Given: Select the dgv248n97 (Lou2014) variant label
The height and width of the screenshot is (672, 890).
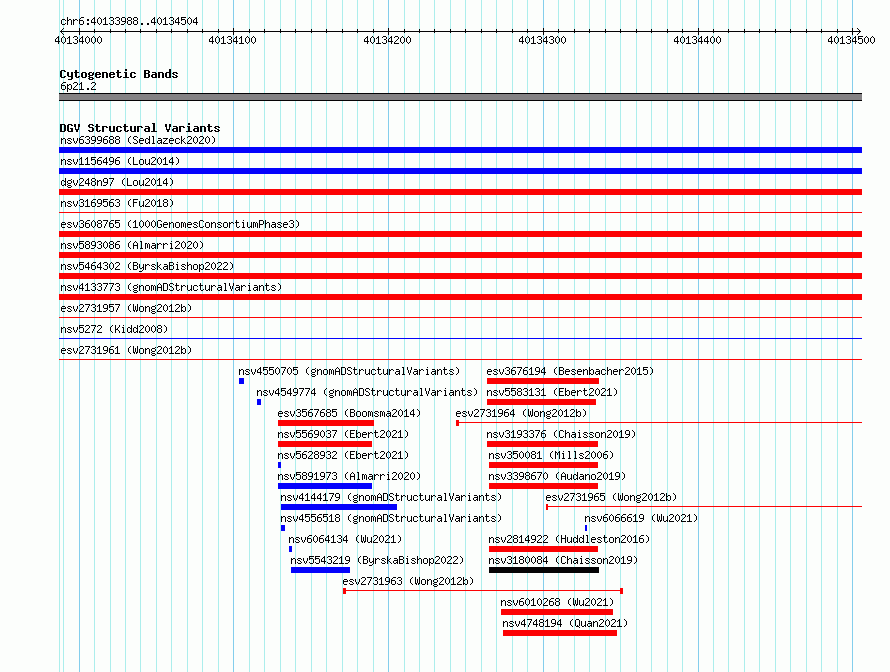Looking at the screenshot, I should tap(117, 182).
